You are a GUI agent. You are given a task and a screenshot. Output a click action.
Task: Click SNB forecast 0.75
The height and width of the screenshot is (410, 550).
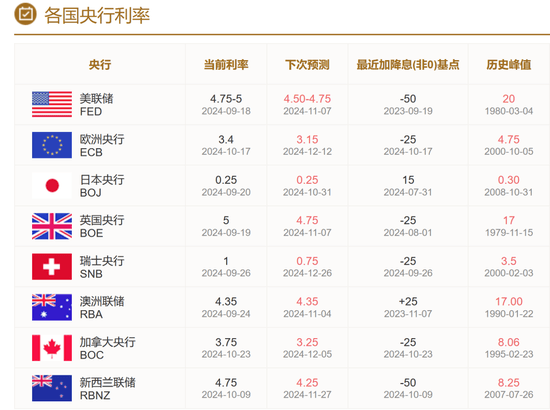coord(307,261)
